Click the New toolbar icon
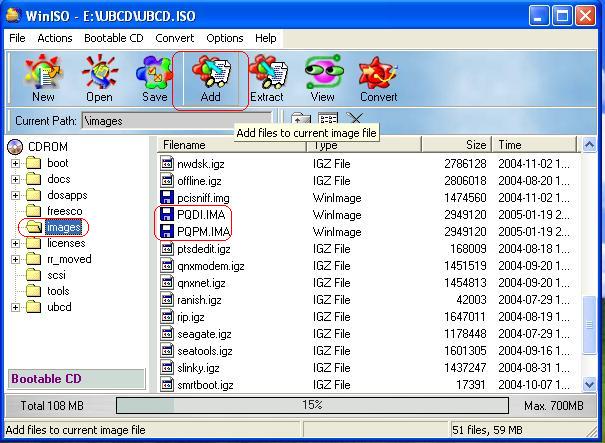Screen dimensions: 605x443 click(43, 79)
